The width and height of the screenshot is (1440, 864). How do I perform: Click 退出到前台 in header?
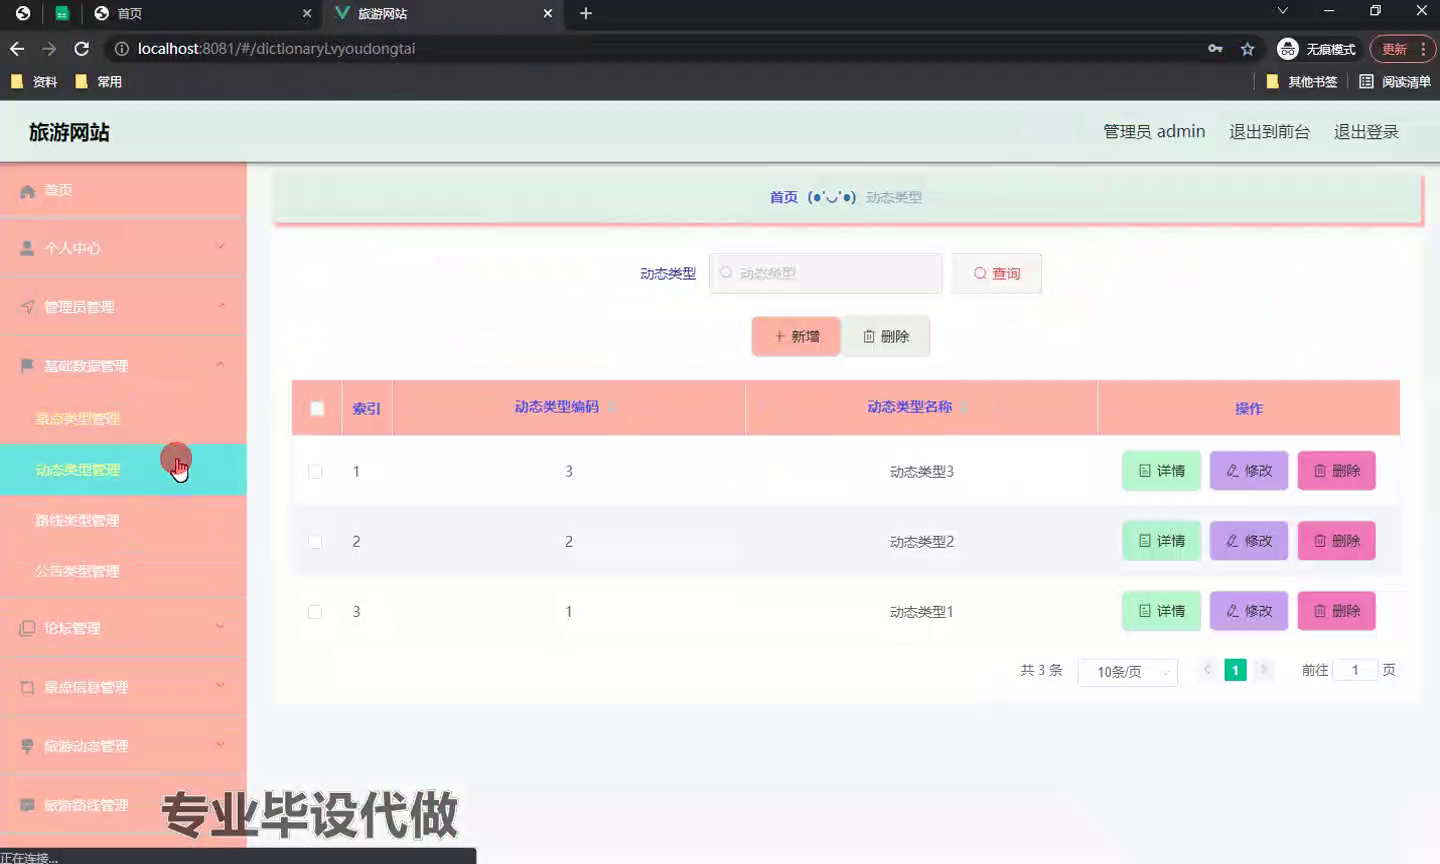[x=1269, y=132]
